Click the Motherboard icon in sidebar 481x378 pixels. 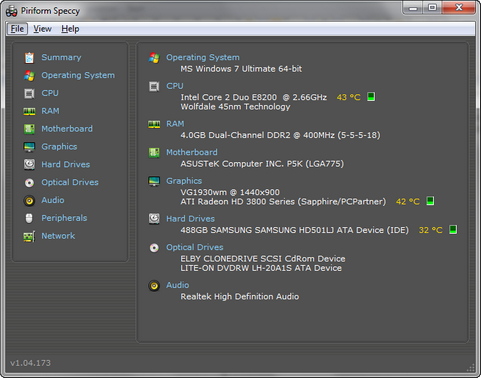coord(29,129)
